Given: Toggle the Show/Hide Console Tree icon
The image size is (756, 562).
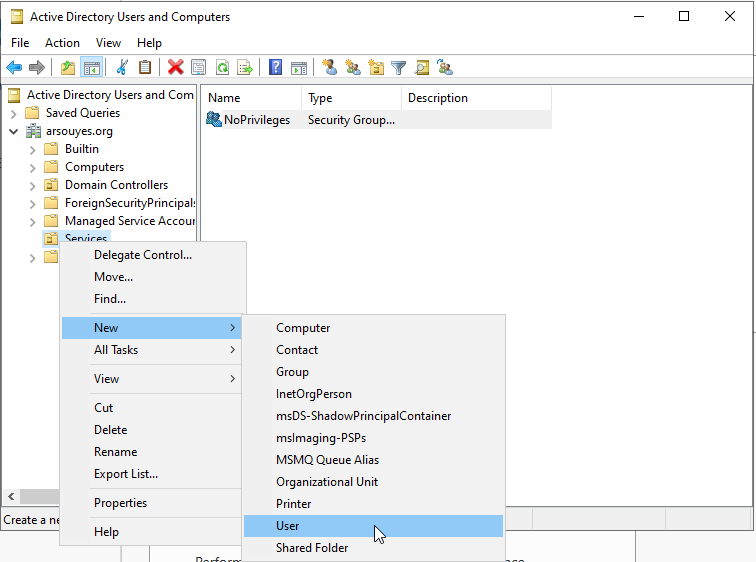Looking at the screenshot, I should (x=92, y=67).
